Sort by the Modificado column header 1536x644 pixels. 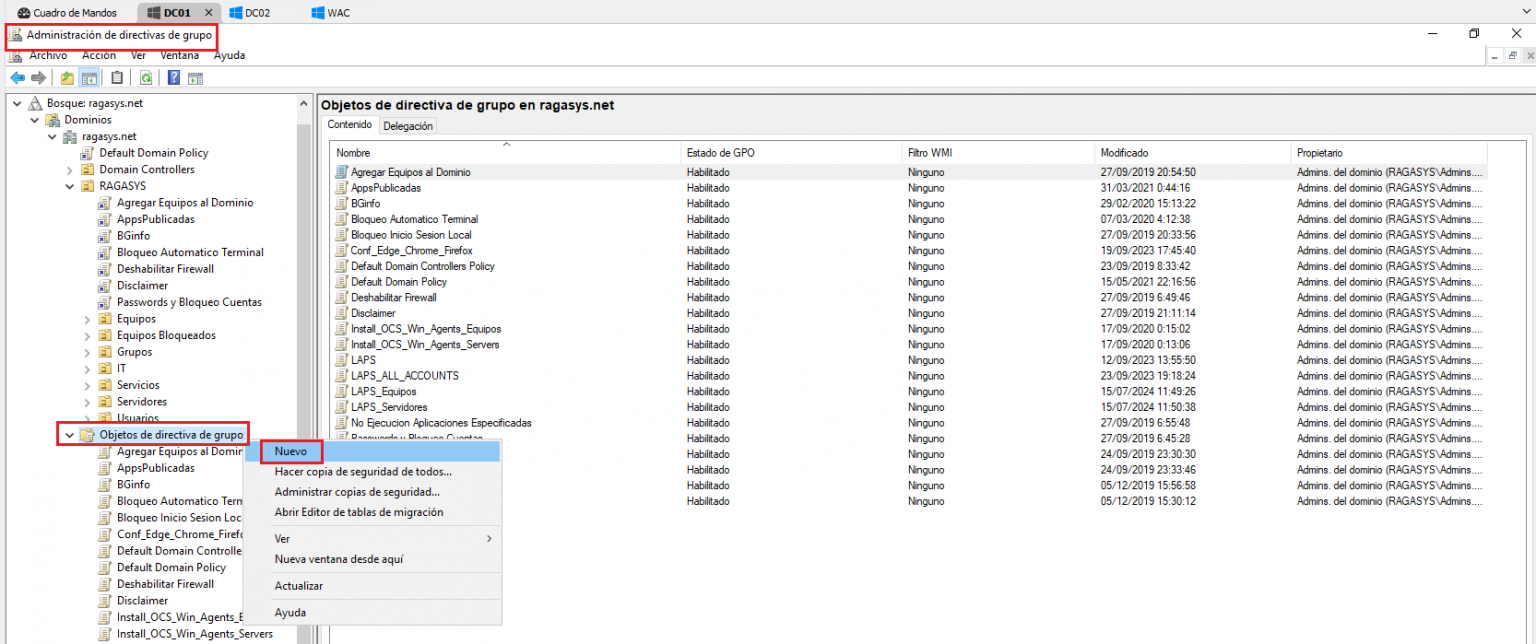[1193, 153]
